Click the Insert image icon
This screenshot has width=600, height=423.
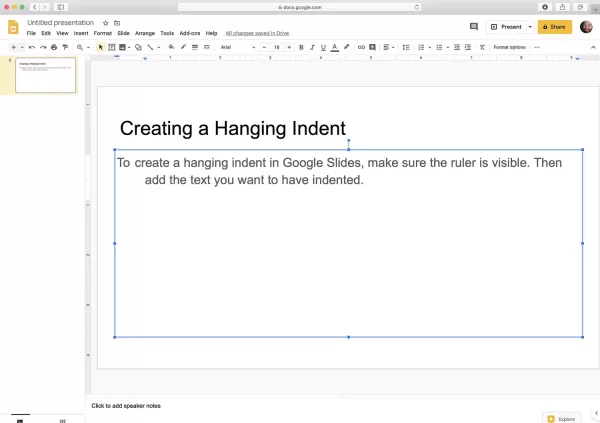122,47
